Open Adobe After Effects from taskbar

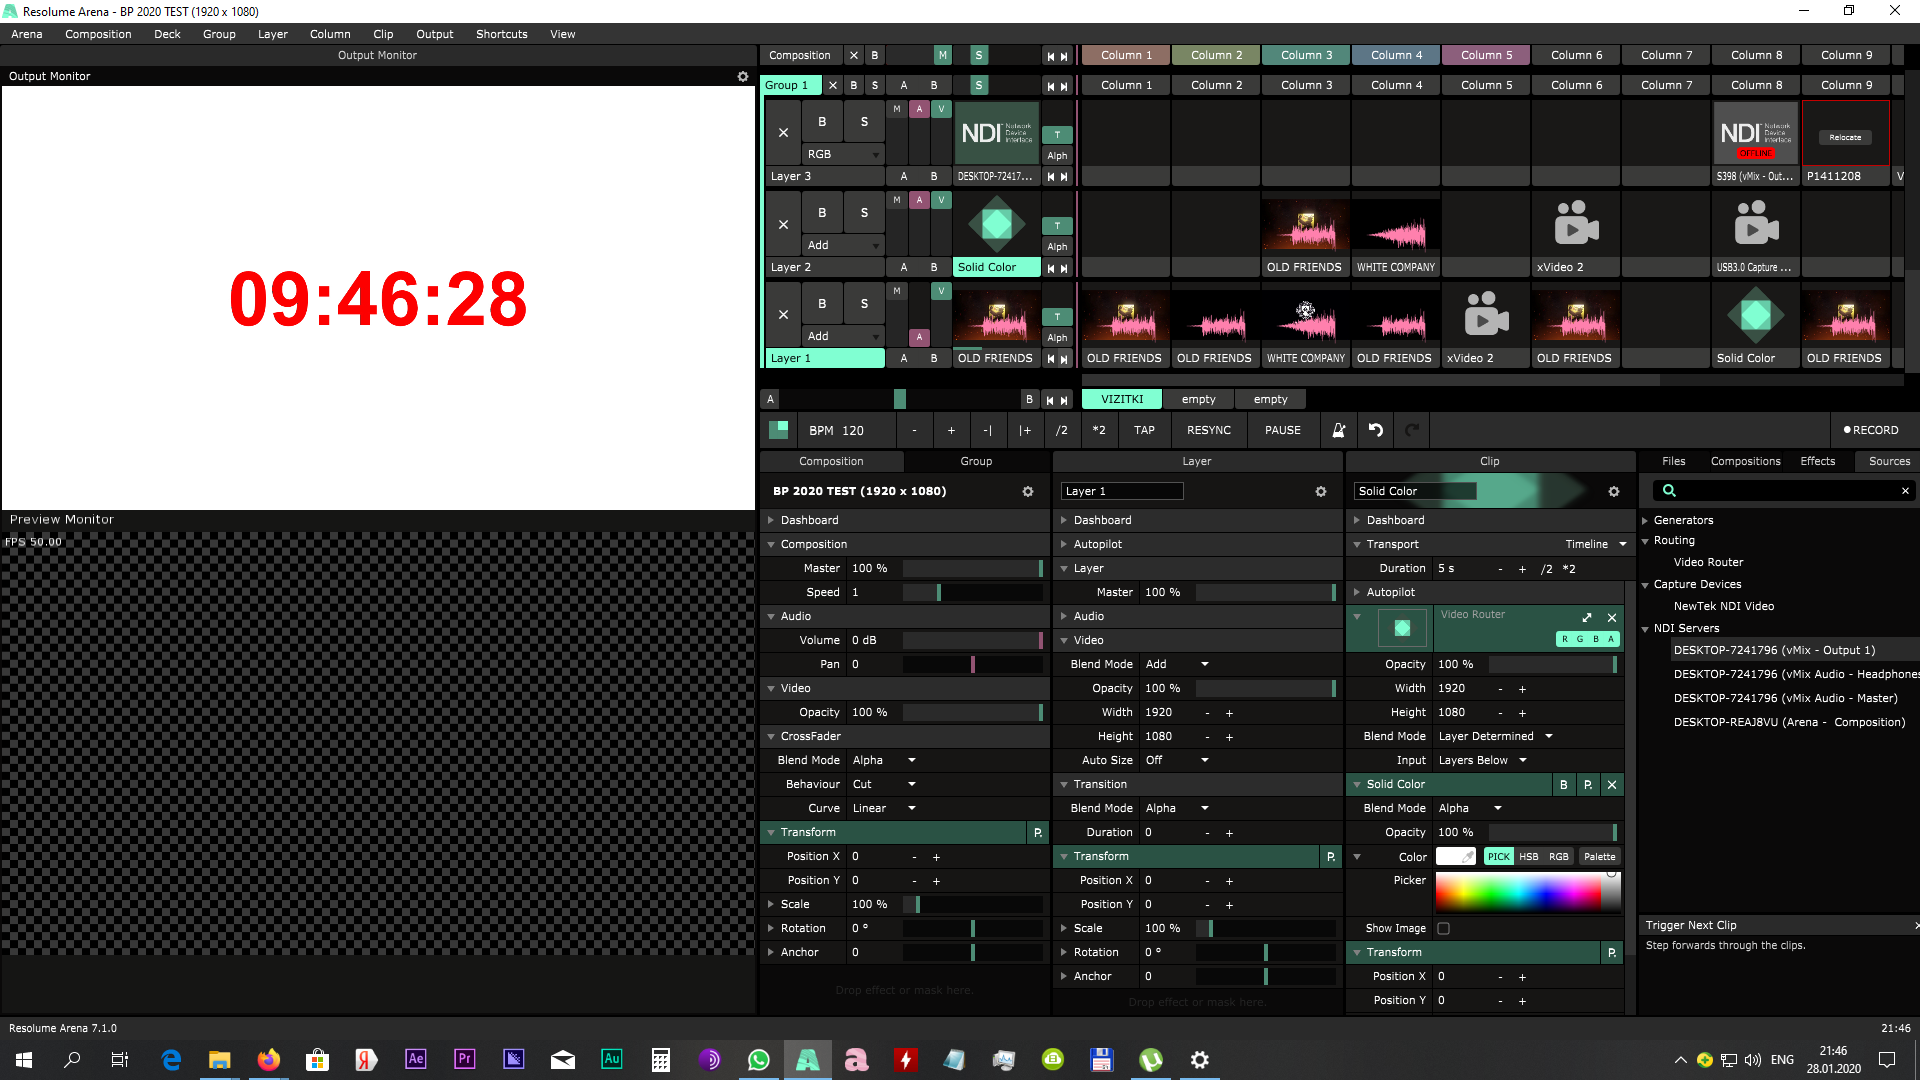point(415,1059)
